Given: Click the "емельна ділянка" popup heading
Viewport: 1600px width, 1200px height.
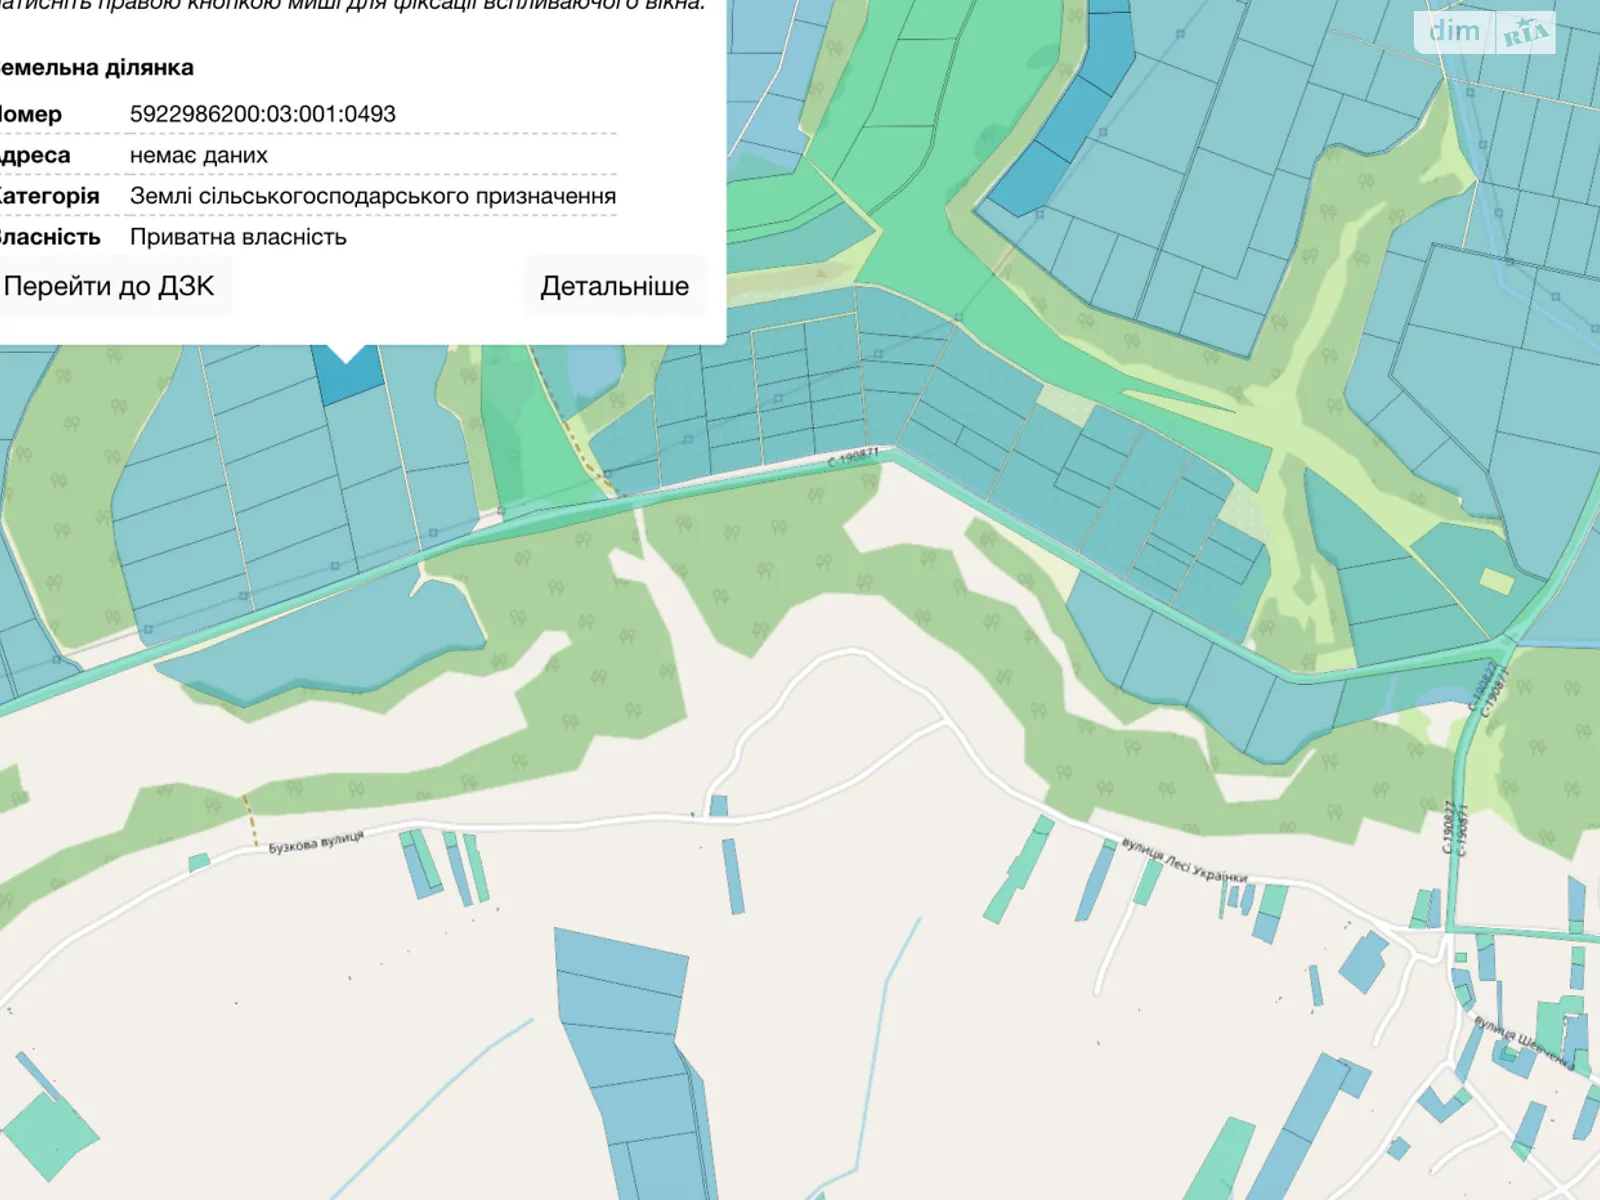Looking at the screenshot, I should coord(96,68).
